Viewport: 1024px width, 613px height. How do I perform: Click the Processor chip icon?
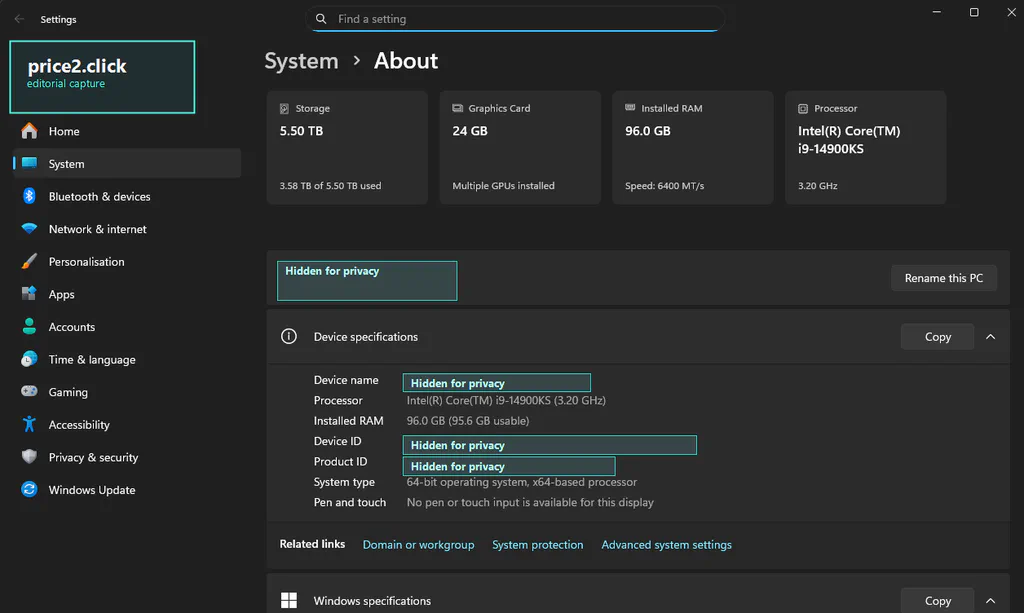[x=803, y=108]
